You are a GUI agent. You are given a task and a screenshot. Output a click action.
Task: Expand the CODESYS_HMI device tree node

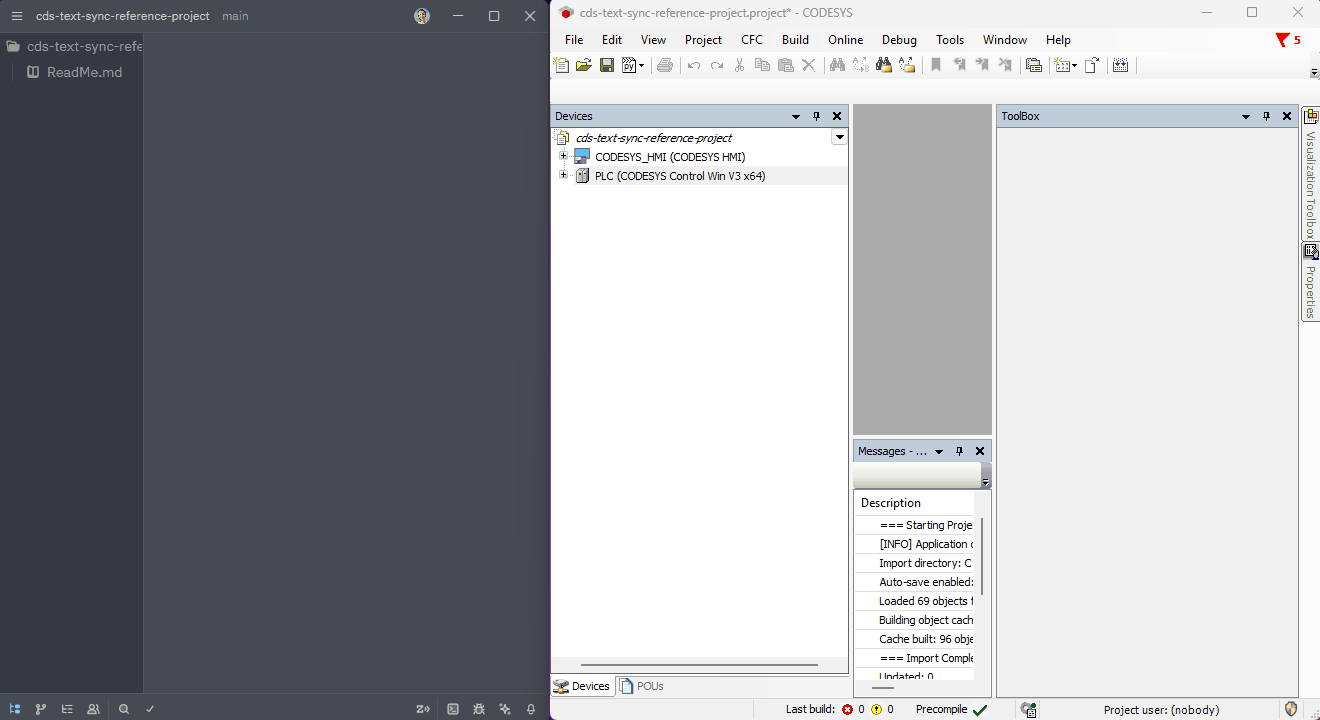pos(563,157)
